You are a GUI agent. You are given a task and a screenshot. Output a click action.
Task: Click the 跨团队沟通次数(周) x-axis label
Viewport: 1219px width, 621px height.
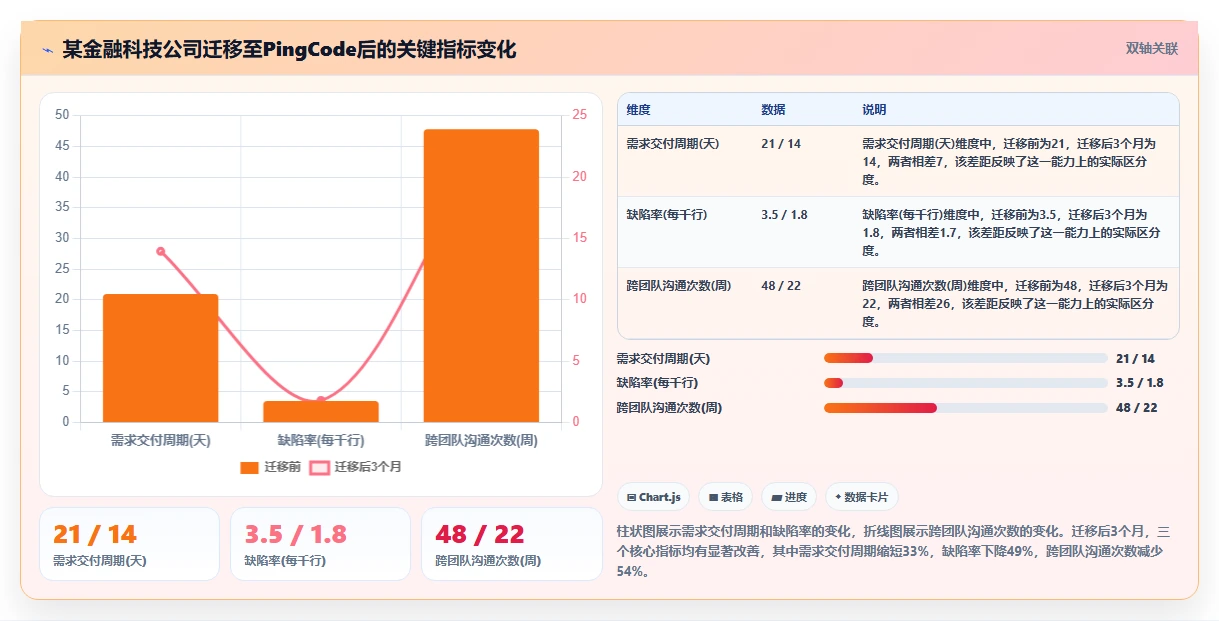click(481, 440)
